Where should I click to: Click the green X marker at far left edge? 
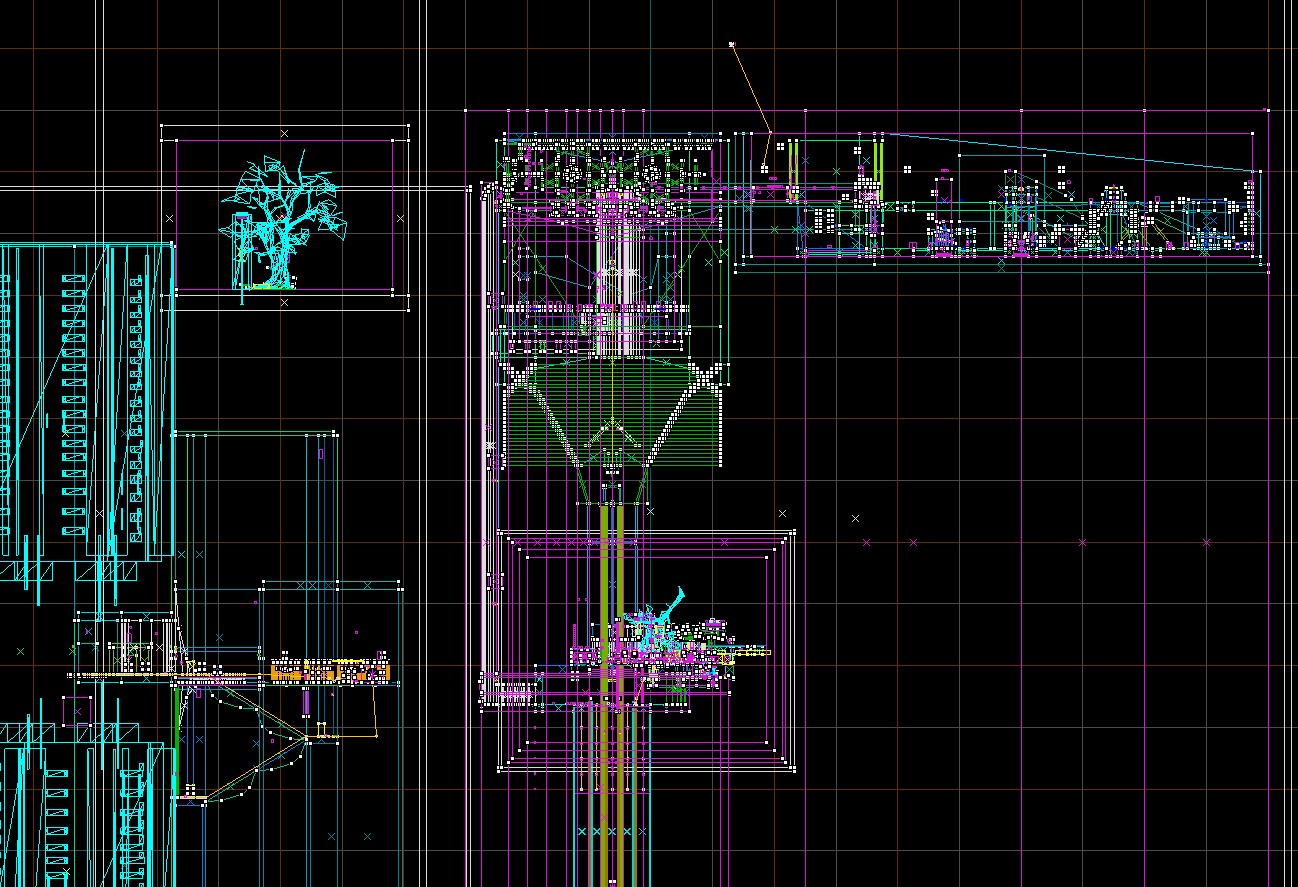point(20,651)
